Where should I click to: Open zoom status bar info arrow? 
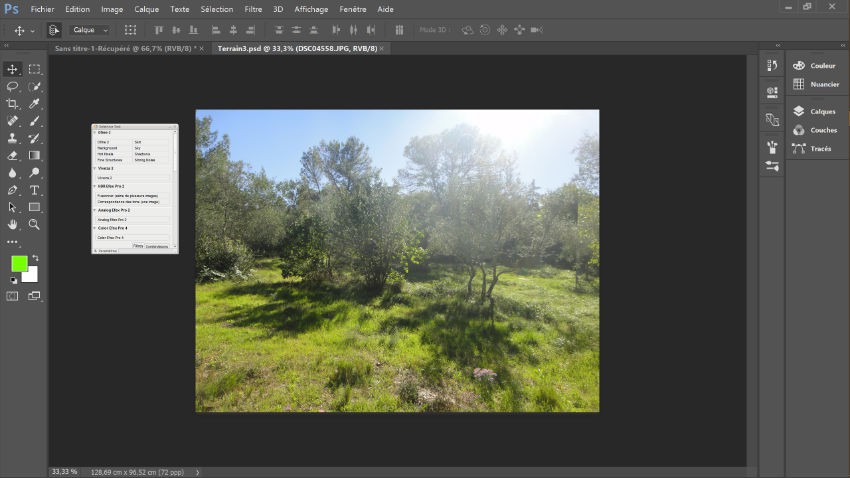[x=197, y=472]
